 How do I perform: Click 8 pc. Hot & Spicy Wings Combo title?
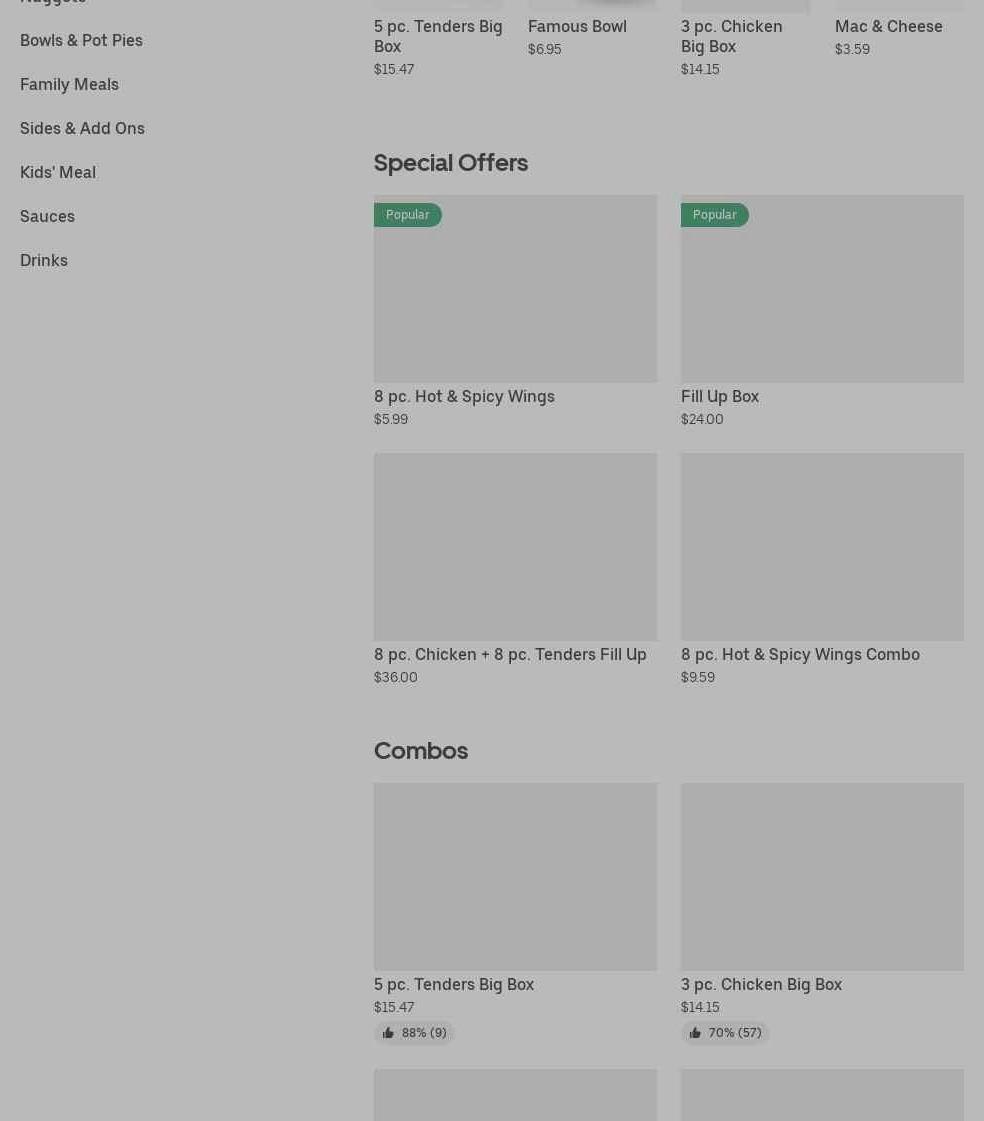tap(800, 654)
